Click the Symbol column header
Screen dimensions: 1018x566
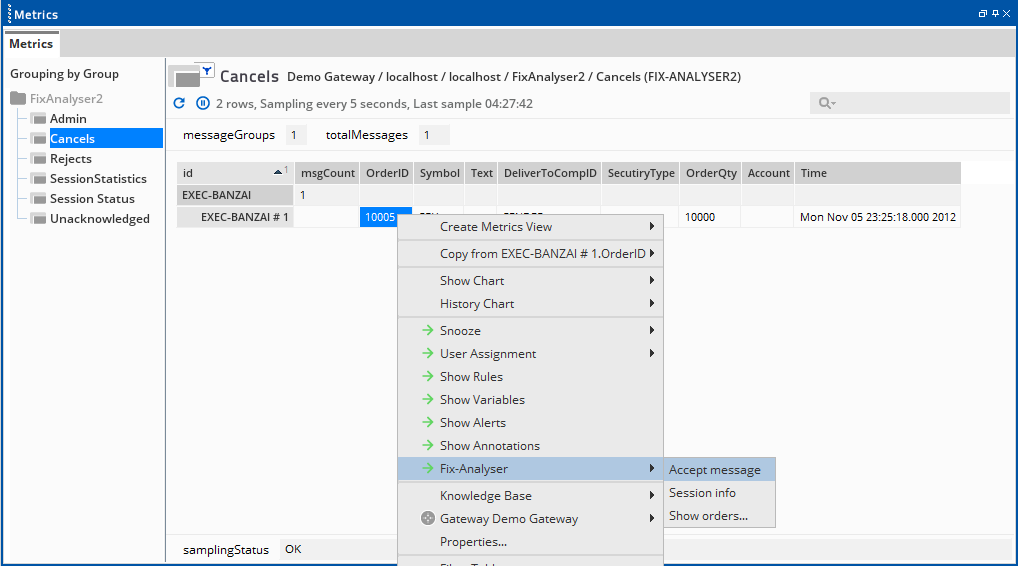pyautogui.click(x=440, y=173)
